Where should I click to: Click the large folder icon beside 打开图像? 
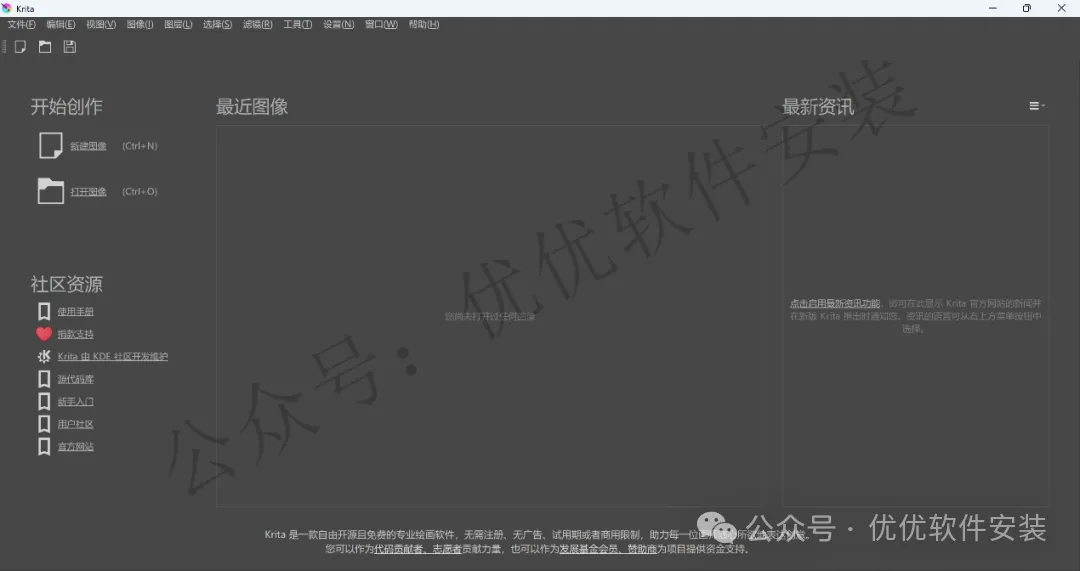tap(50, 191)
